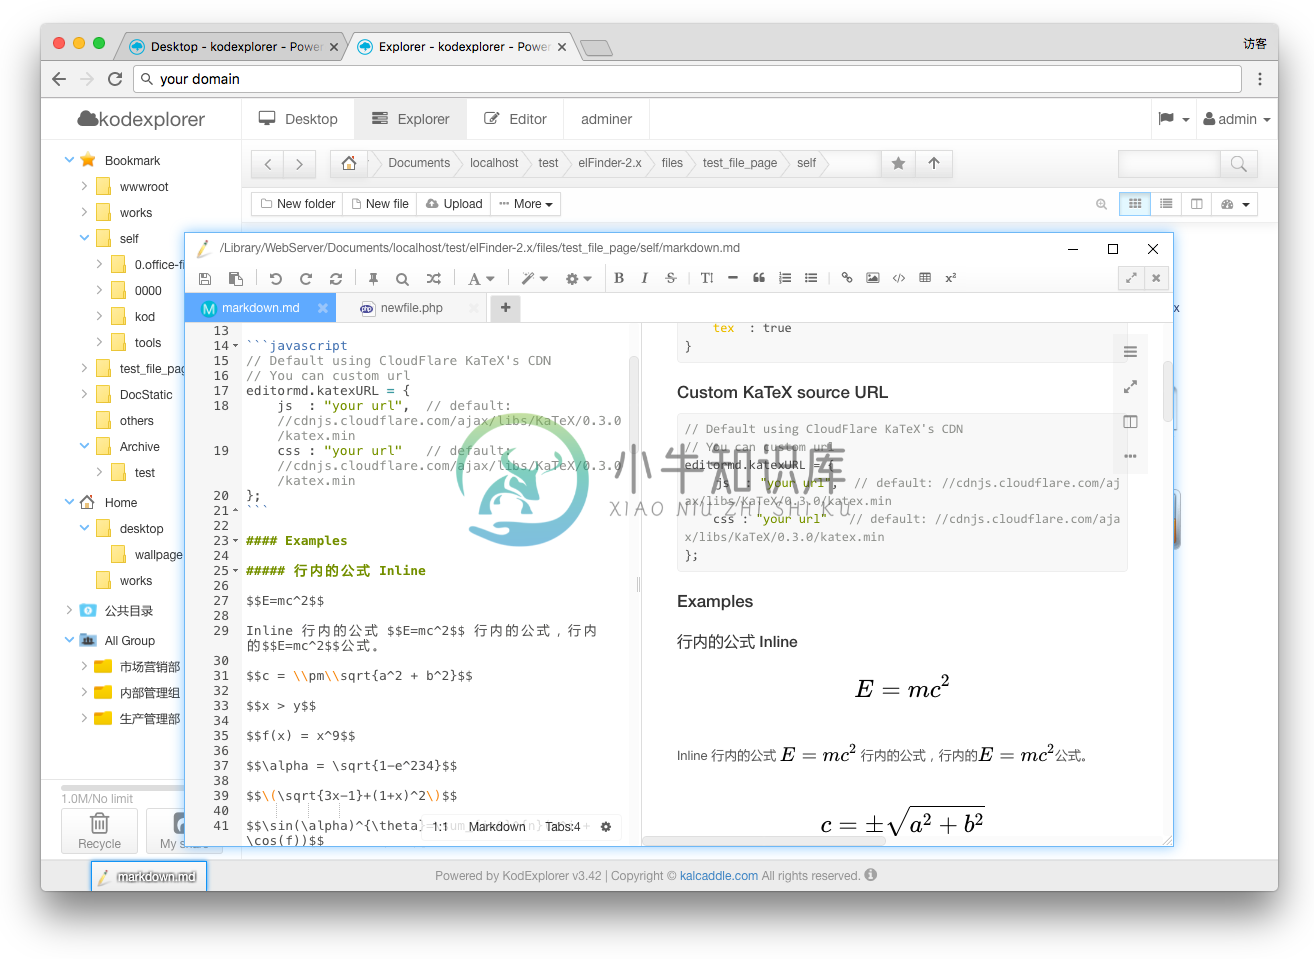
Task: Click the browser address bar
Action: click(687, 79)
